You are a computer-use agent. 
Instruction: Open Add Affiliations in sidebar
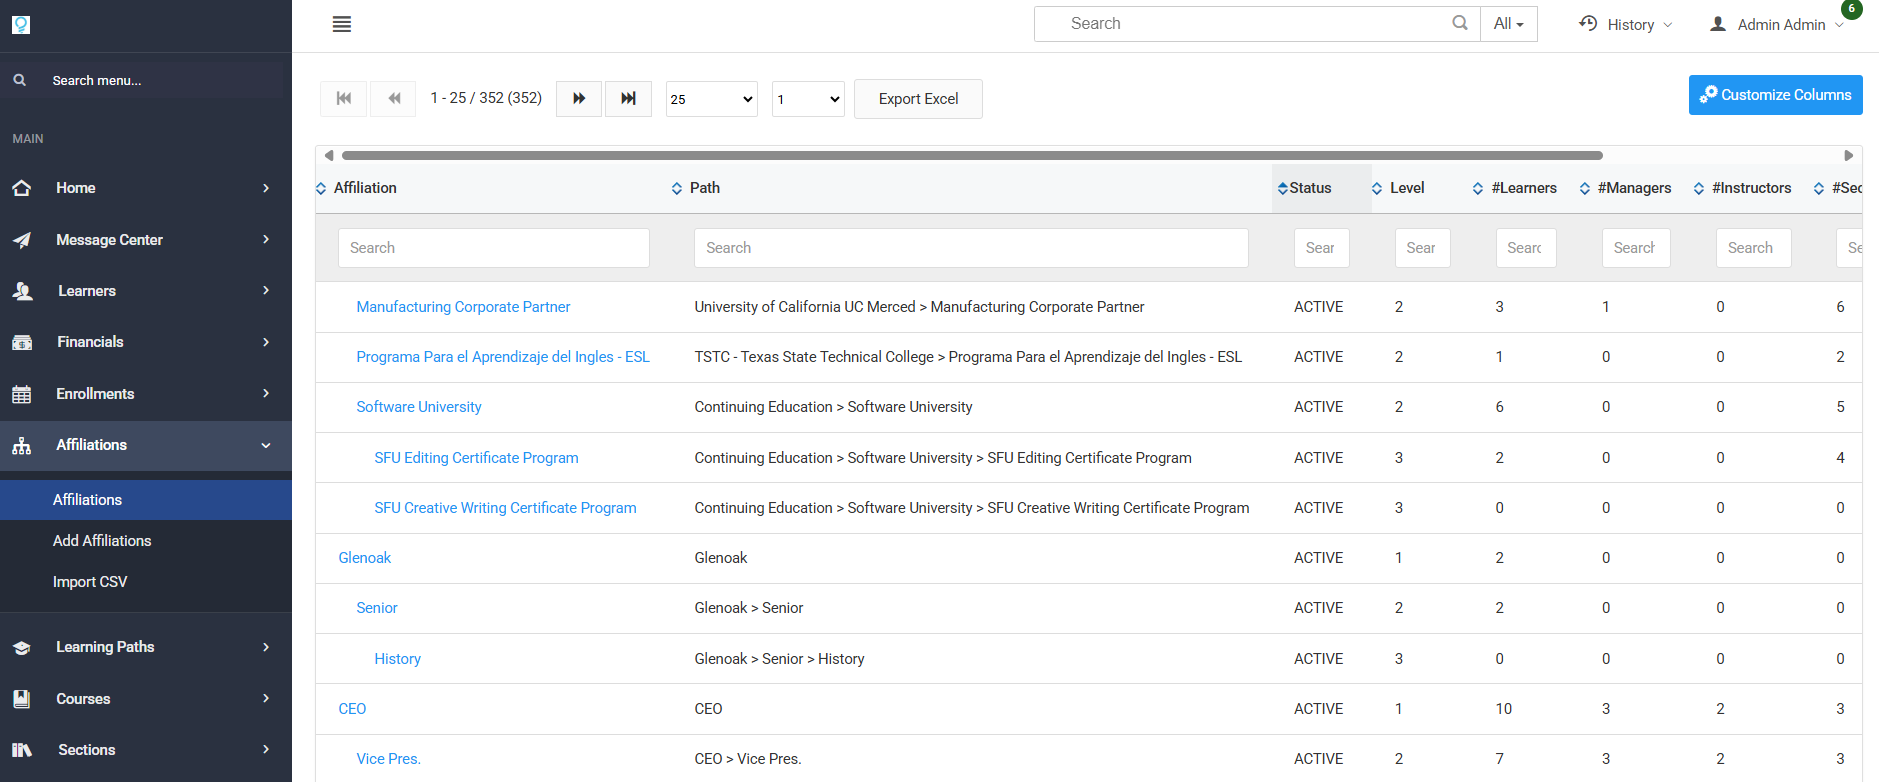point(102,541)
